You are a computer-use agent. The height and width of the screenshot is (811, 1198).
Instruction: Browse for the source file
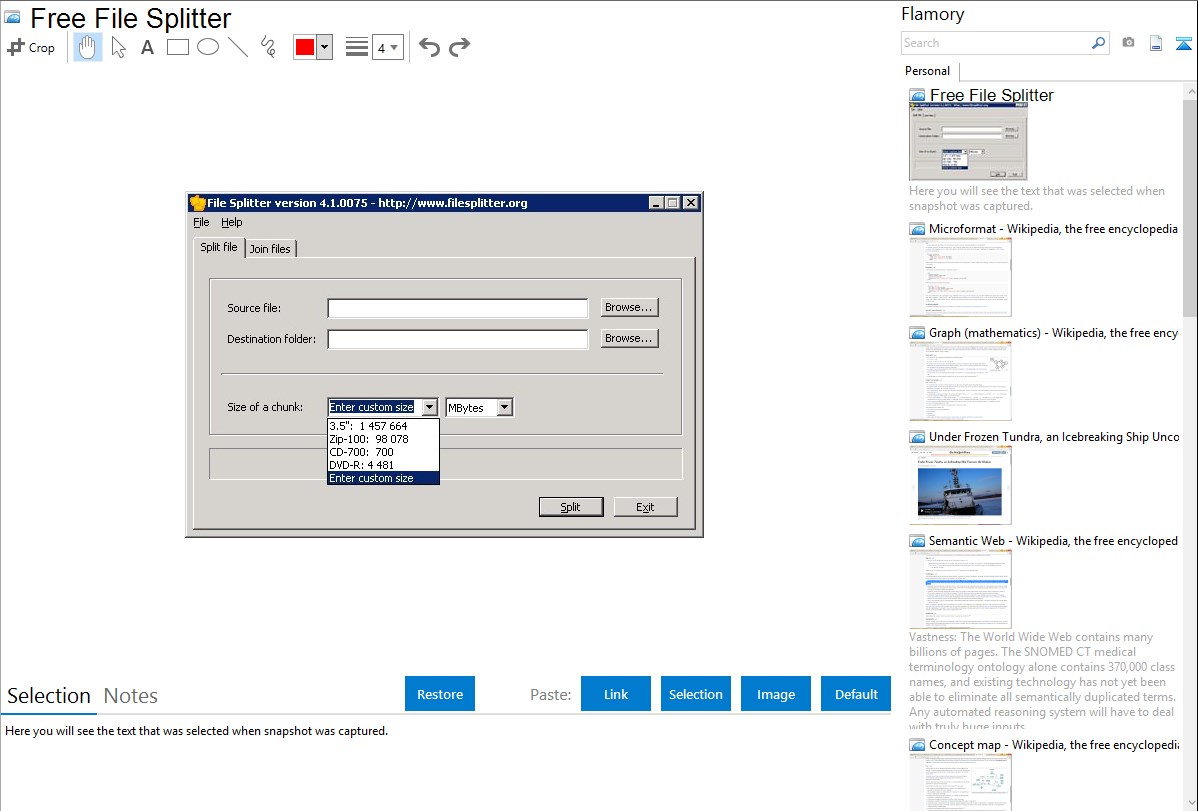pos(629,307)
